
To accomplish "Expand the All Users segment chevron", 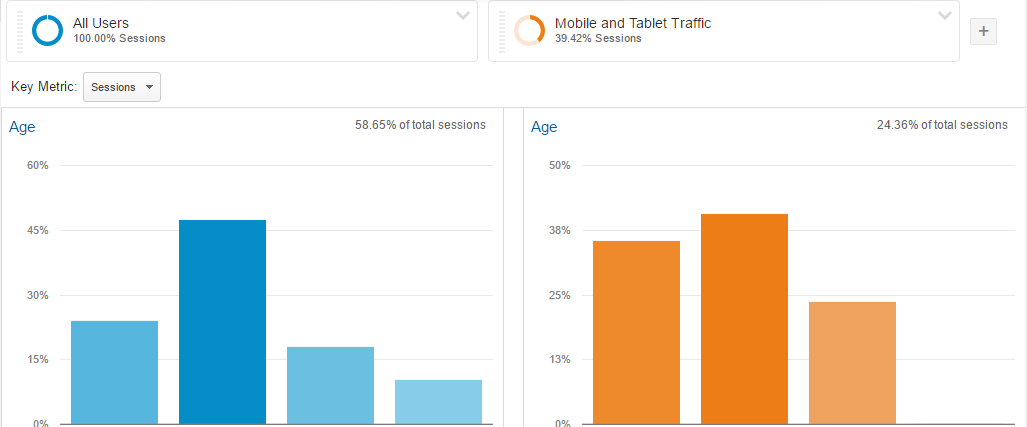I will [x=462, y=16].
